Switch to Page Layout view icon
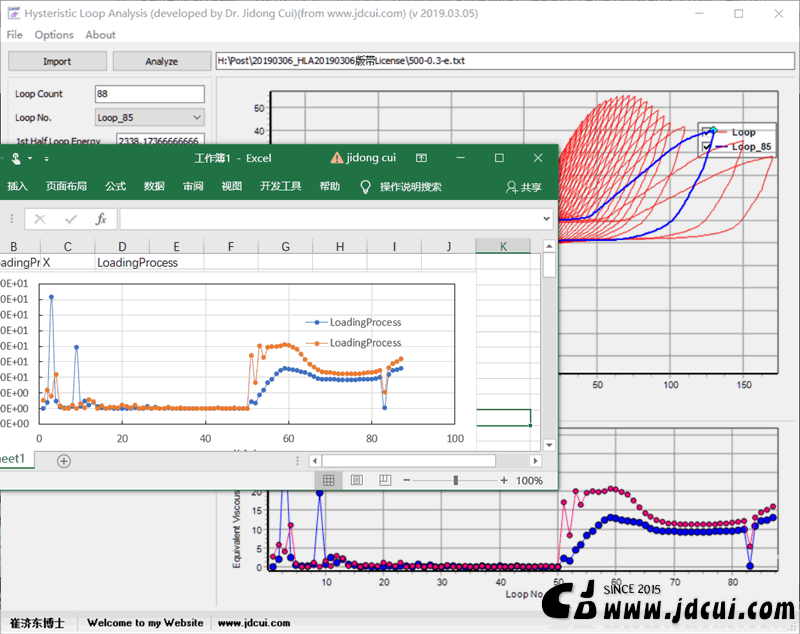800x634 pixels. click(x=357, y=480)
